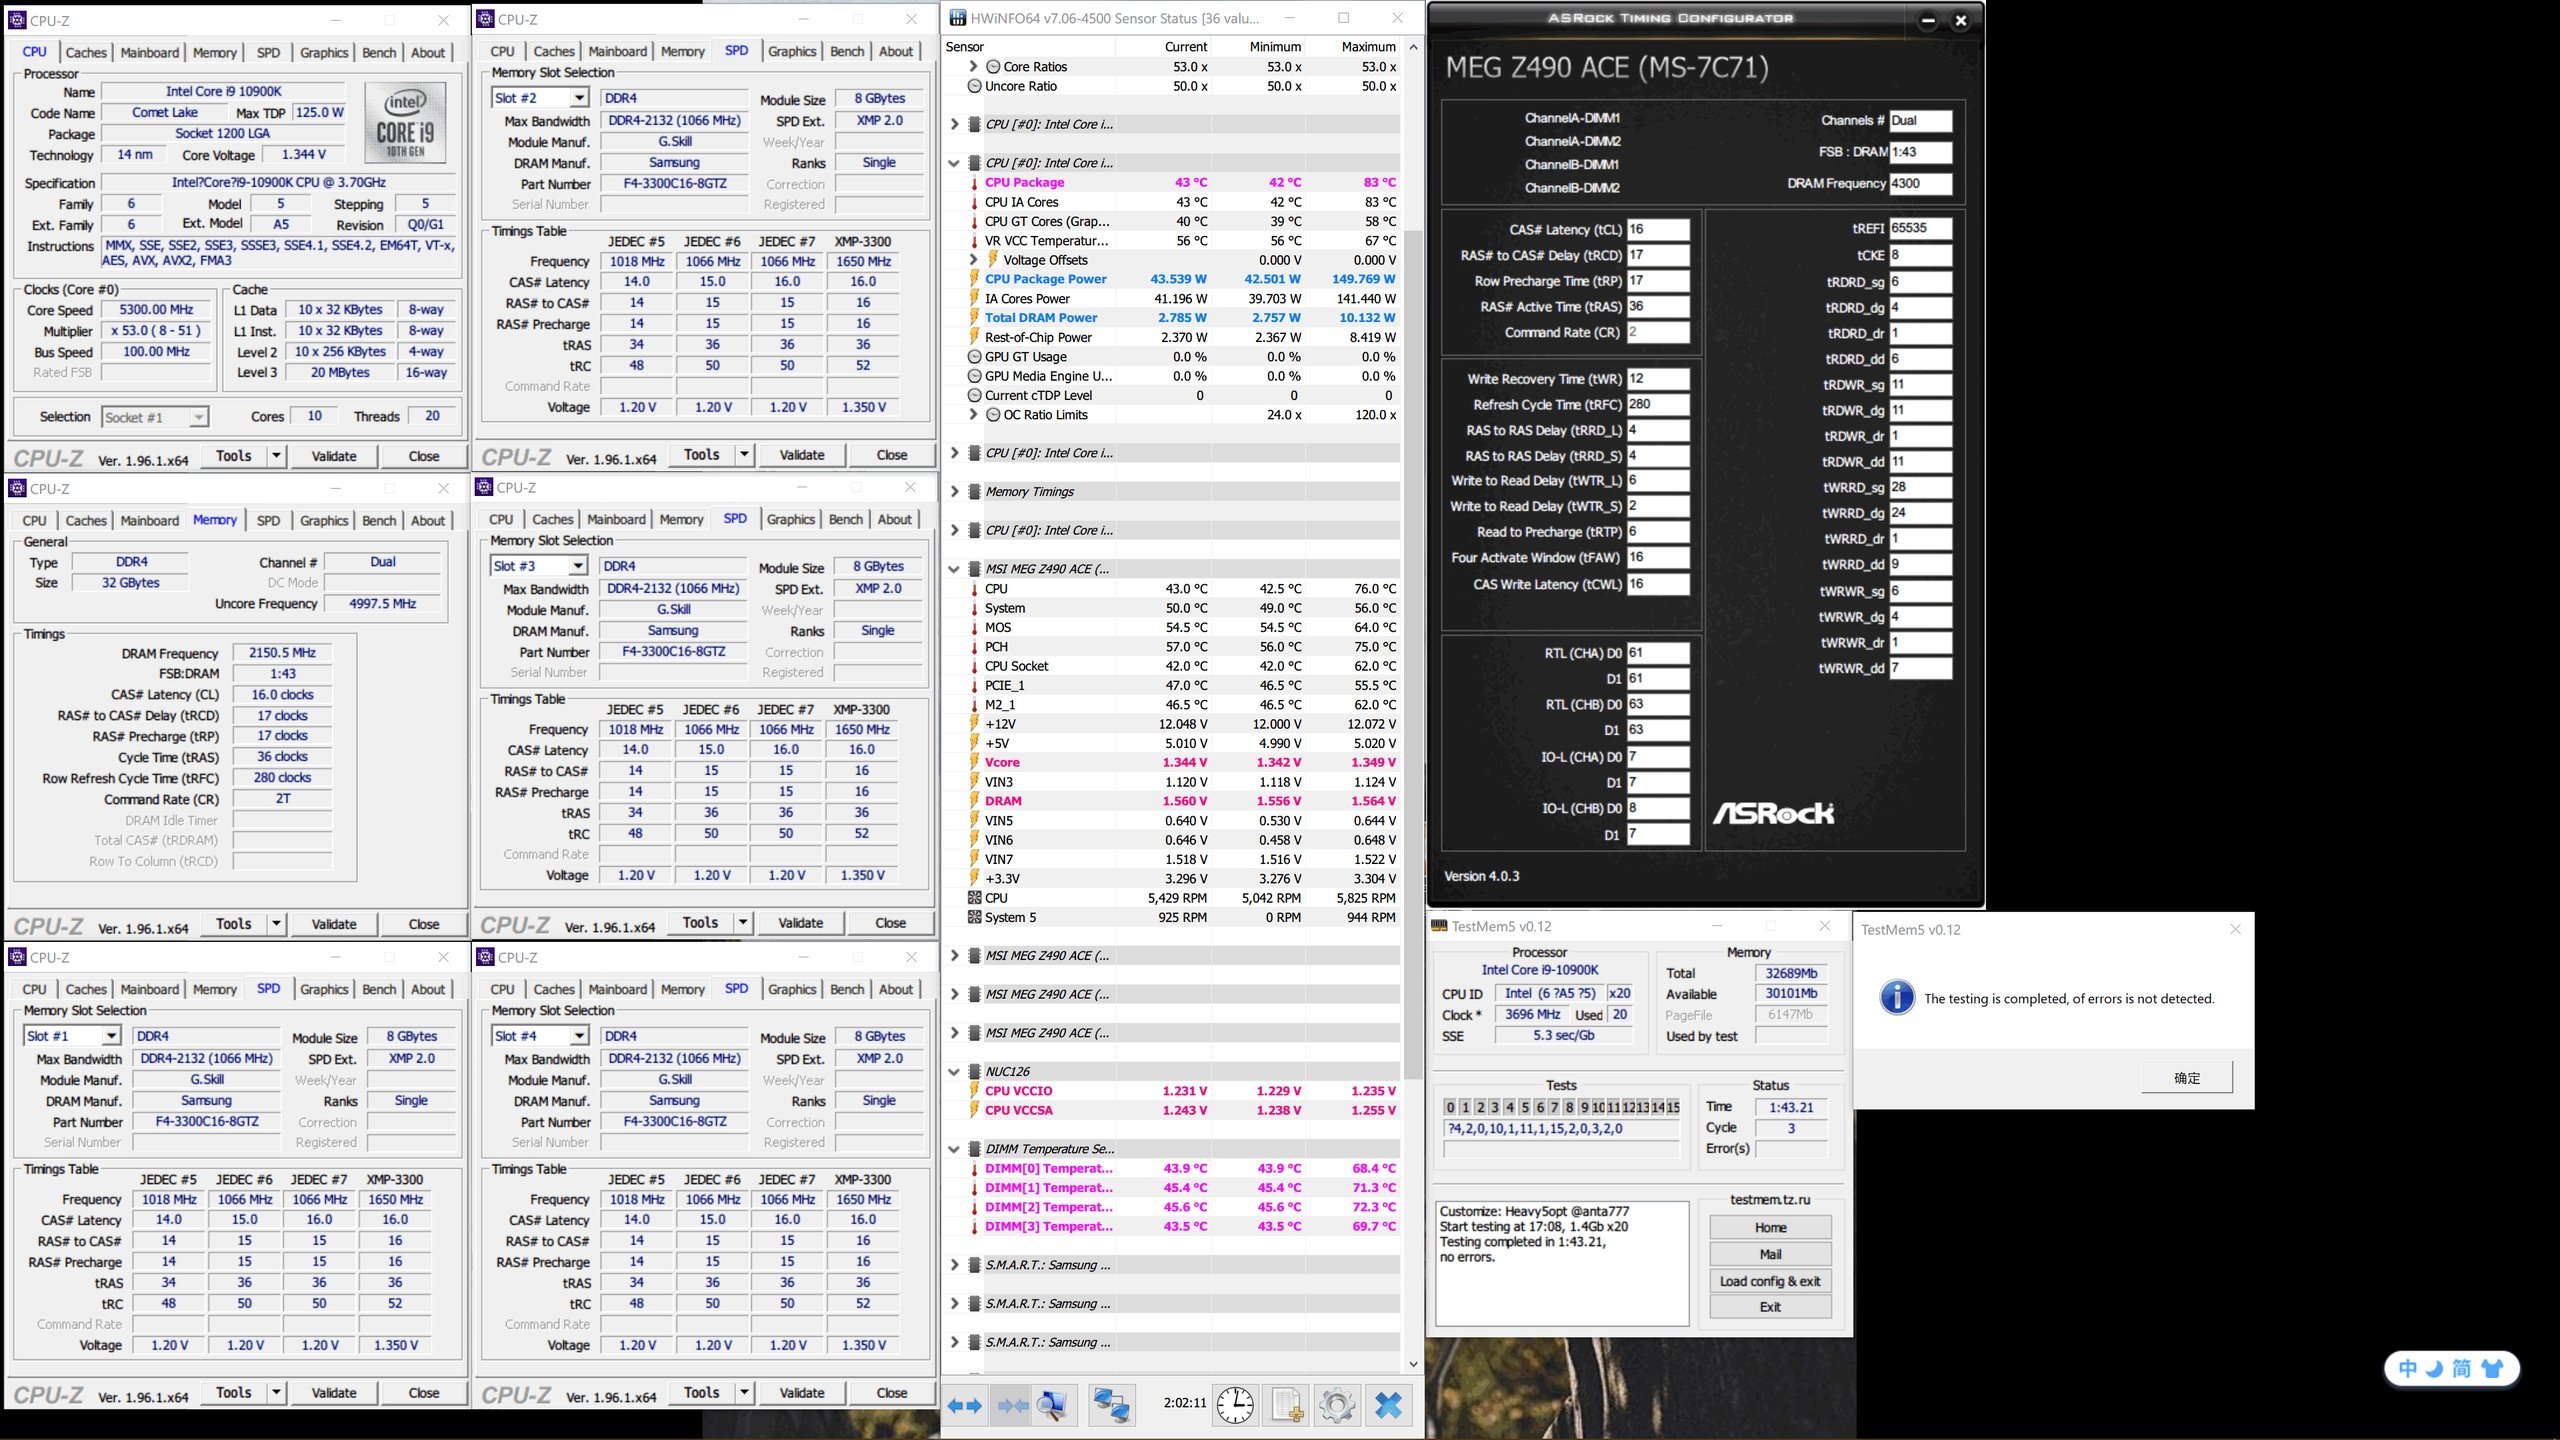Toggle the IME 简 simplified character button

[x=2461, y=1368]
